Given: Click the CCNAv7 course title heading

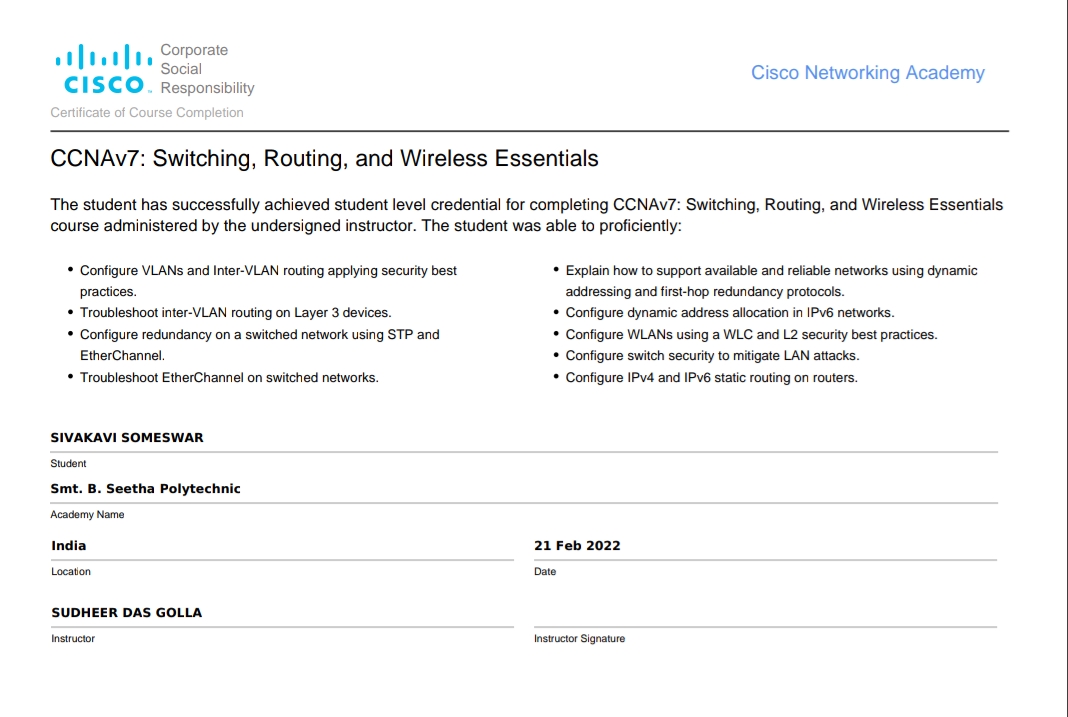Looking at the screenshot, I should point(324,158).
